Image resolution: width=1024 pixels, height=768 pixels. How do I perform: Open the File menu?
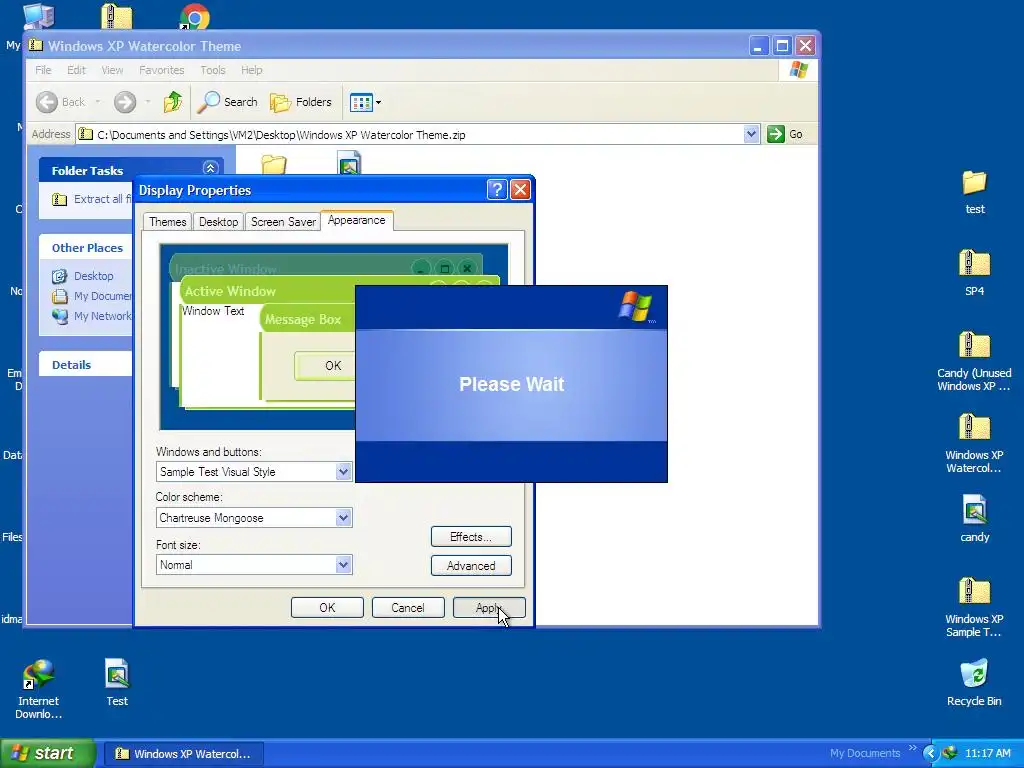(43, 70)
